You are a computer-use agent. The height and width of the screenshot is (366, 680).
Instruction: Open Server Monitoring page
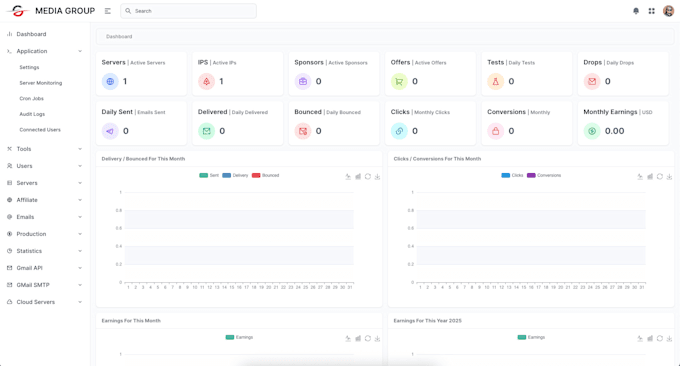pyautogui.click(x=41, y=83)
